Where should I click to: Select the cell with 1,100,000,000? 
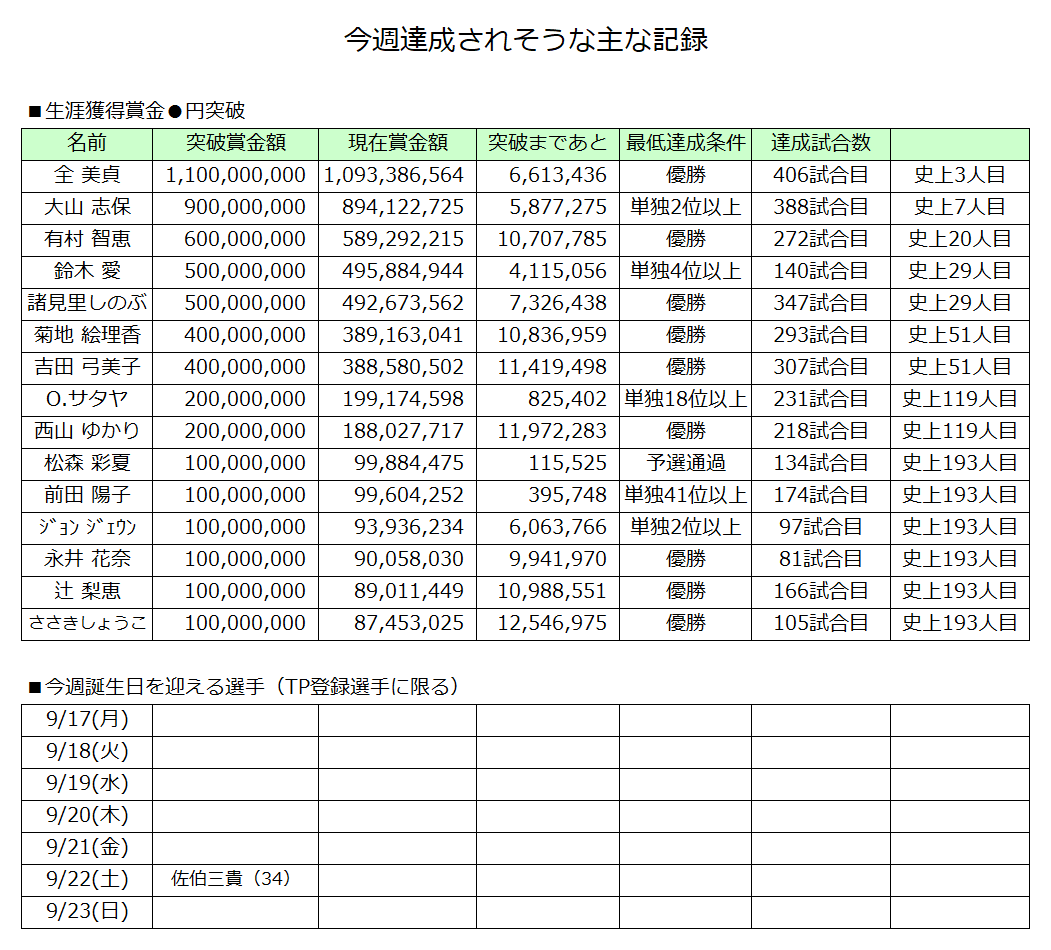click(x=235, y=175)
